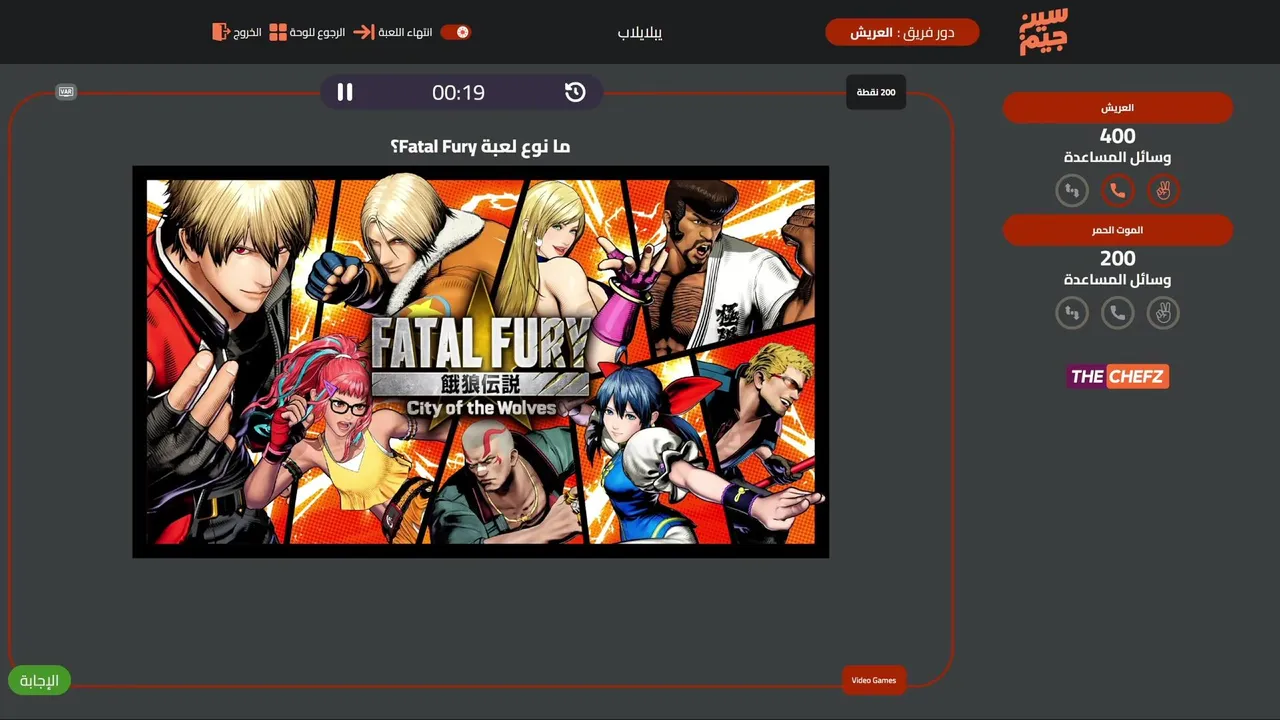This screenshot has height=720, width=1280.
Task: Click the Video Games category tag
Action: pyautogui.click(x=874, y=680)
